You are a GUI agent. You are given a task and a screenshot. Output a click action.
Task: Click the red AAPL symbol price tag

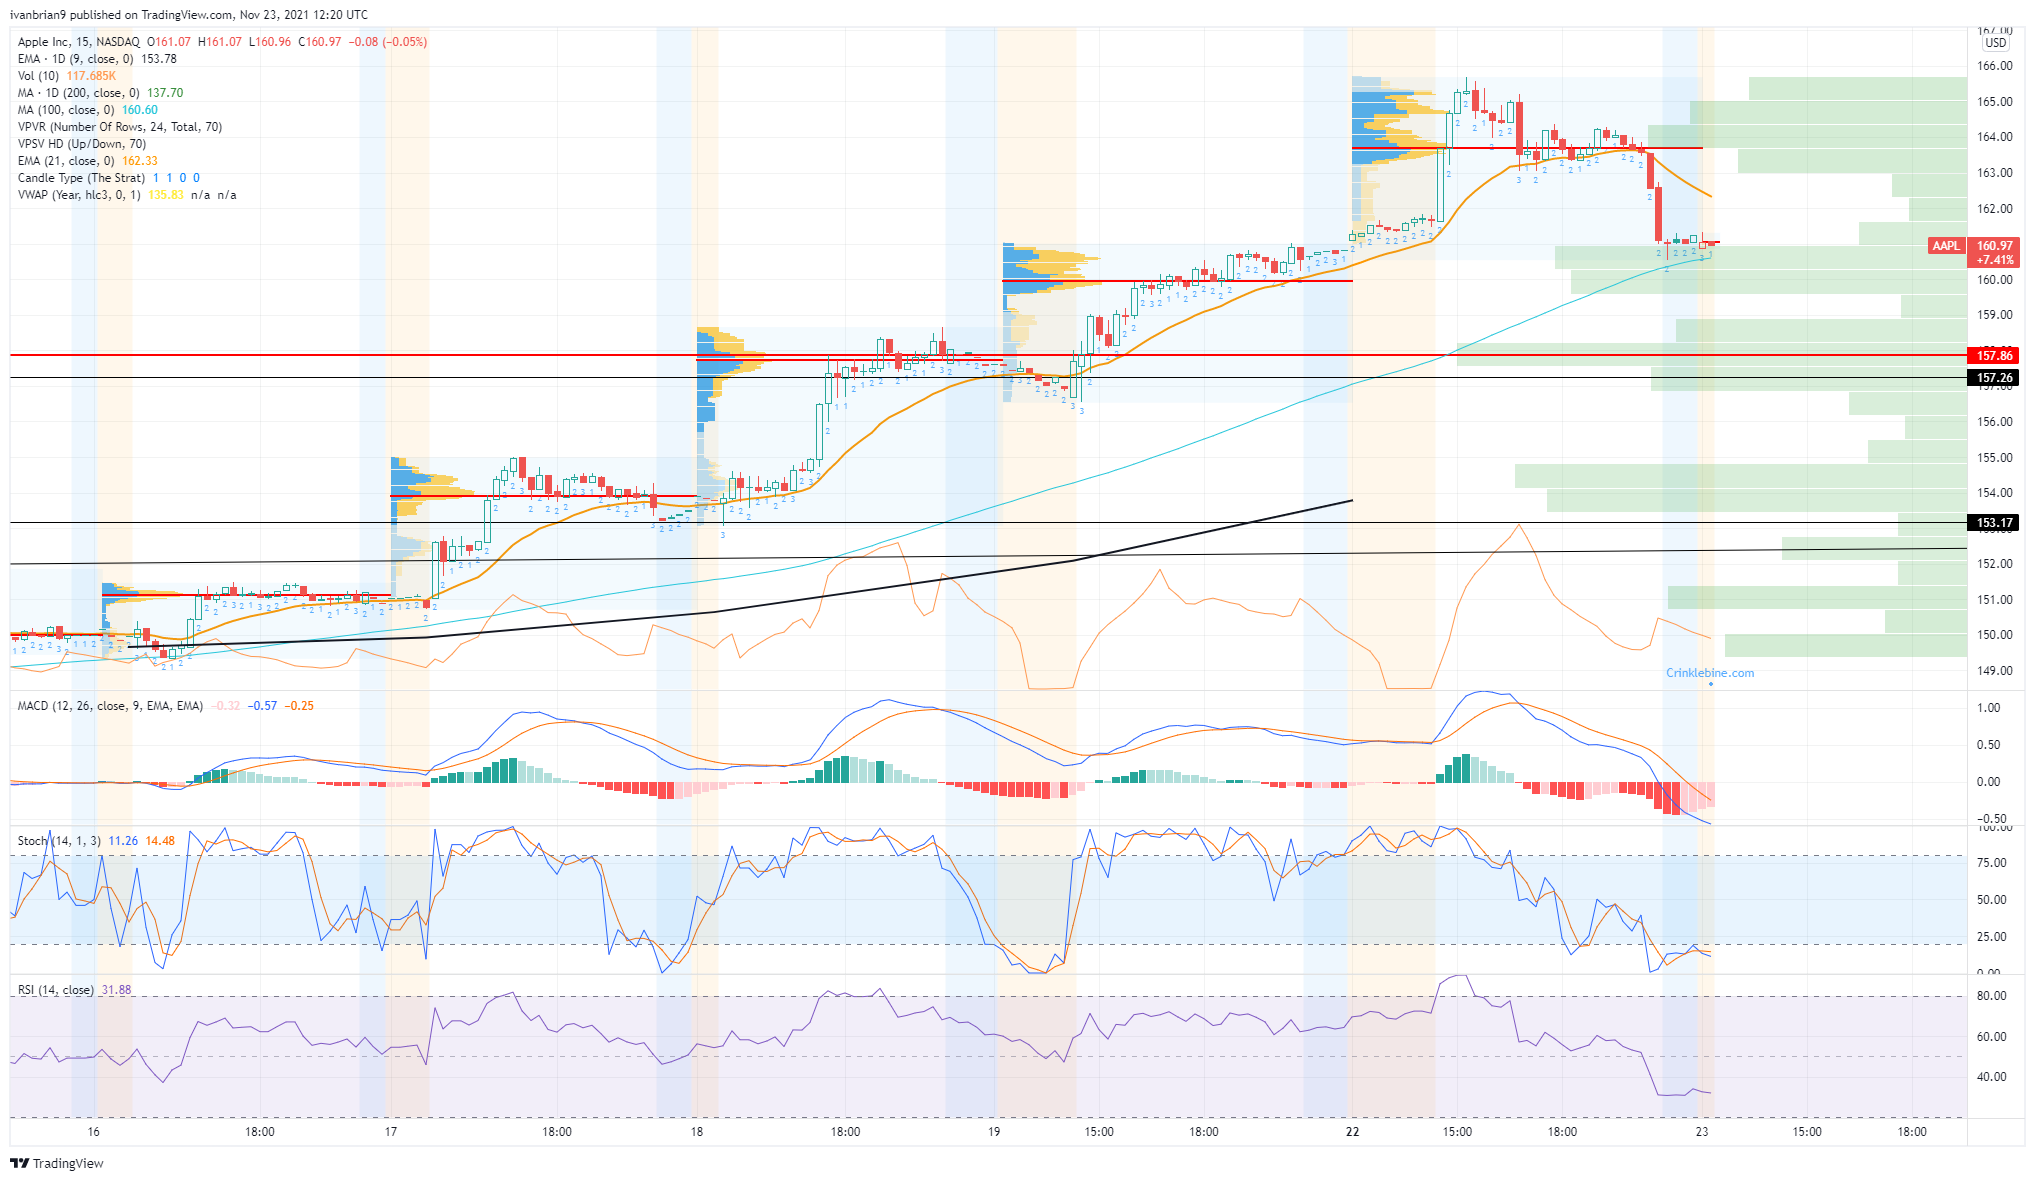click(x=1945, y=246)
